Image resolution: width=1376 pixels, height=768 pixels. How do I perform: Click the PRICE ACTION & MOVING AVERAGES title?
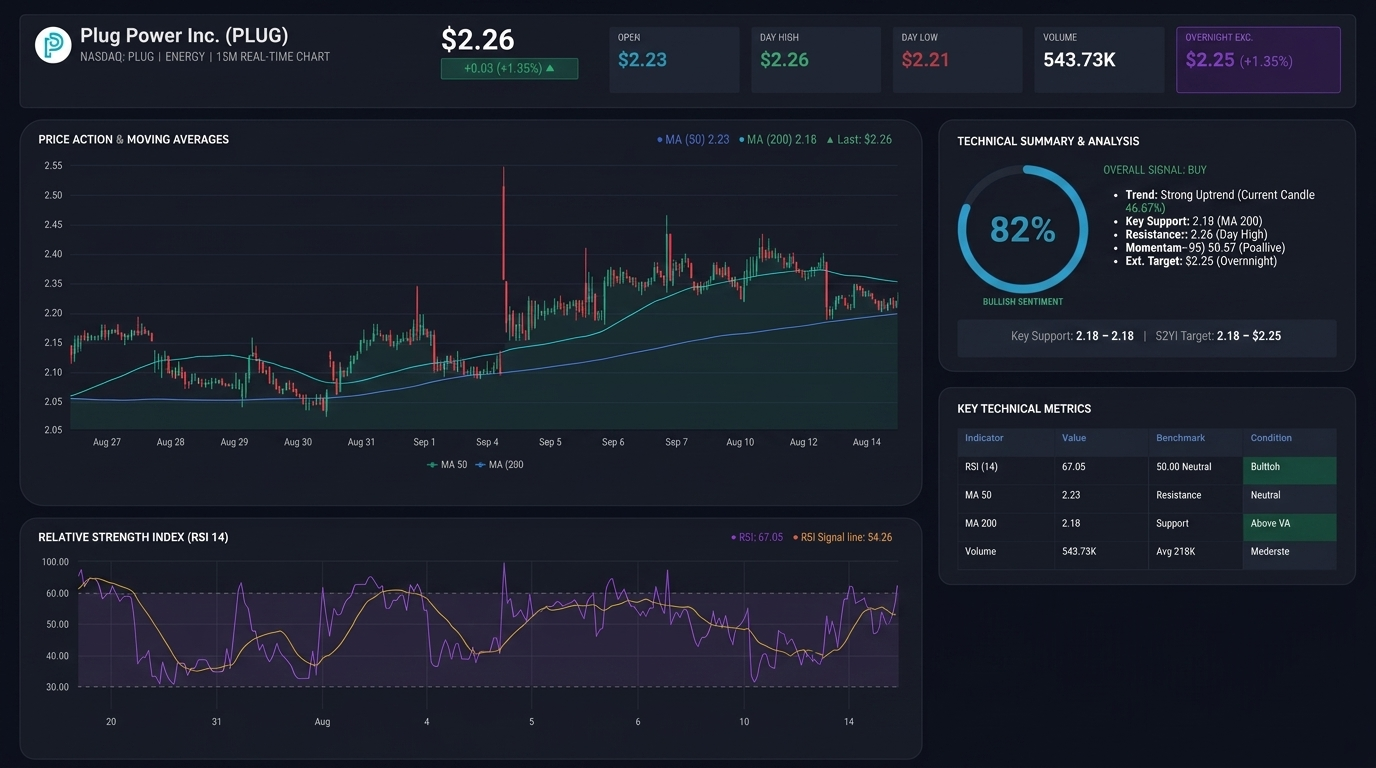(134, 140)
